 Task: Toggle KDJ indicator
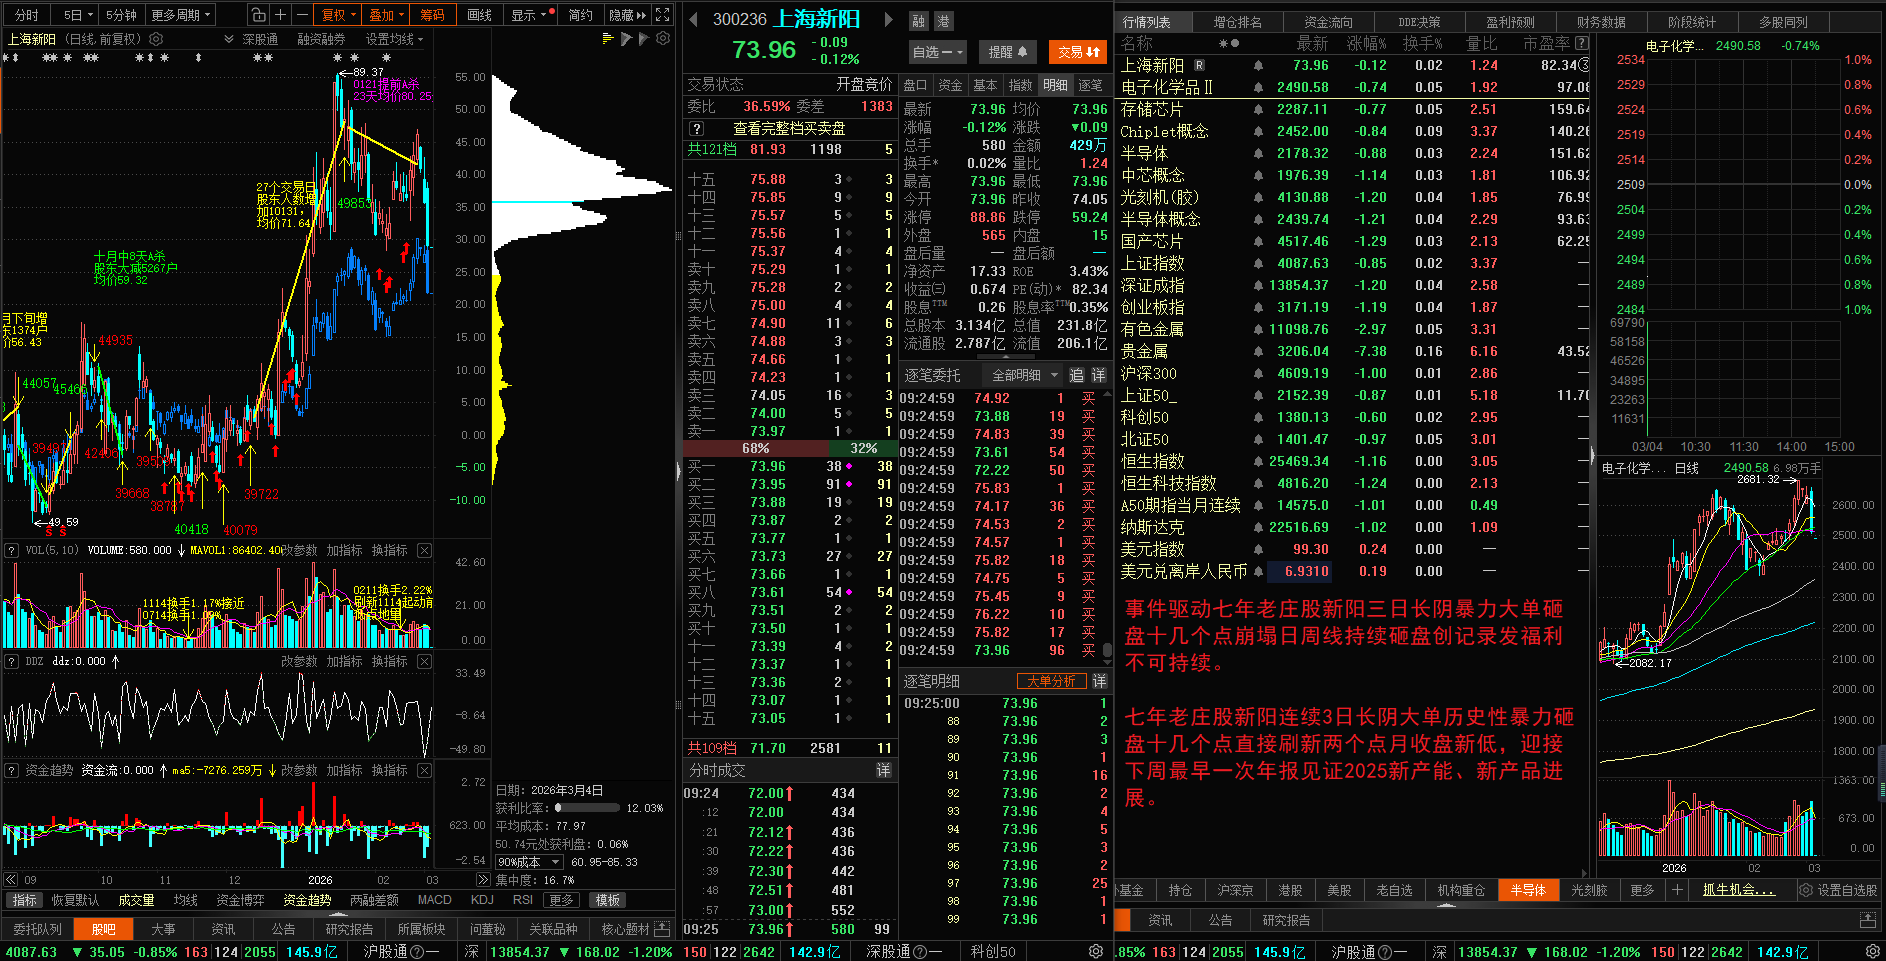pos(482,900)
